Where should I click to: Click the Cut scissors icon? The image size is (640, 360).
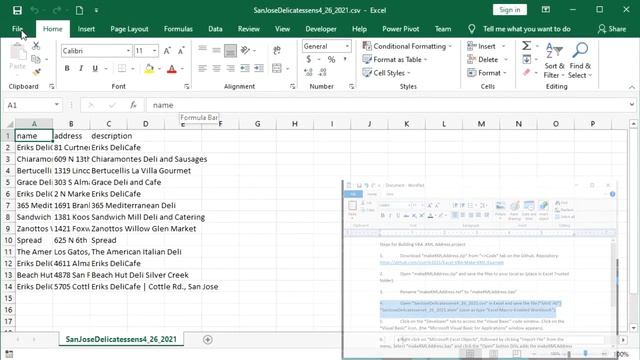[36, 46]
